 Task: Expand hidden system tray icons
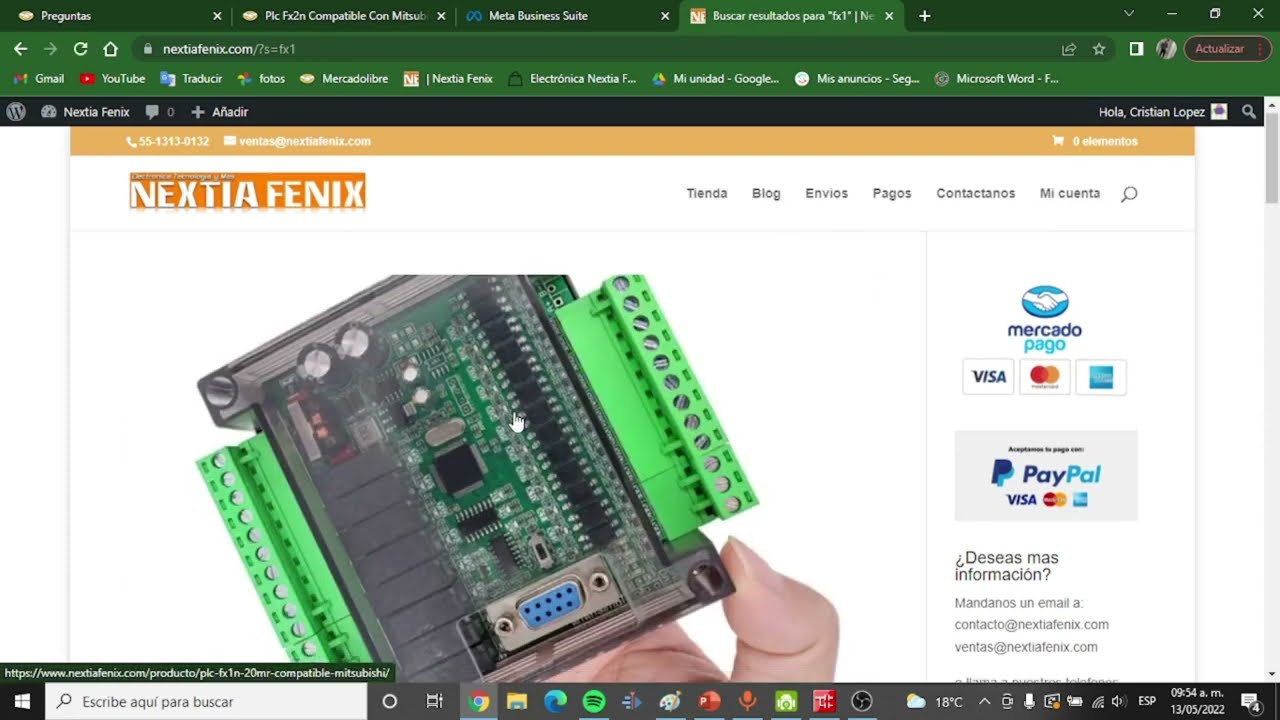[x=985, y=701]
